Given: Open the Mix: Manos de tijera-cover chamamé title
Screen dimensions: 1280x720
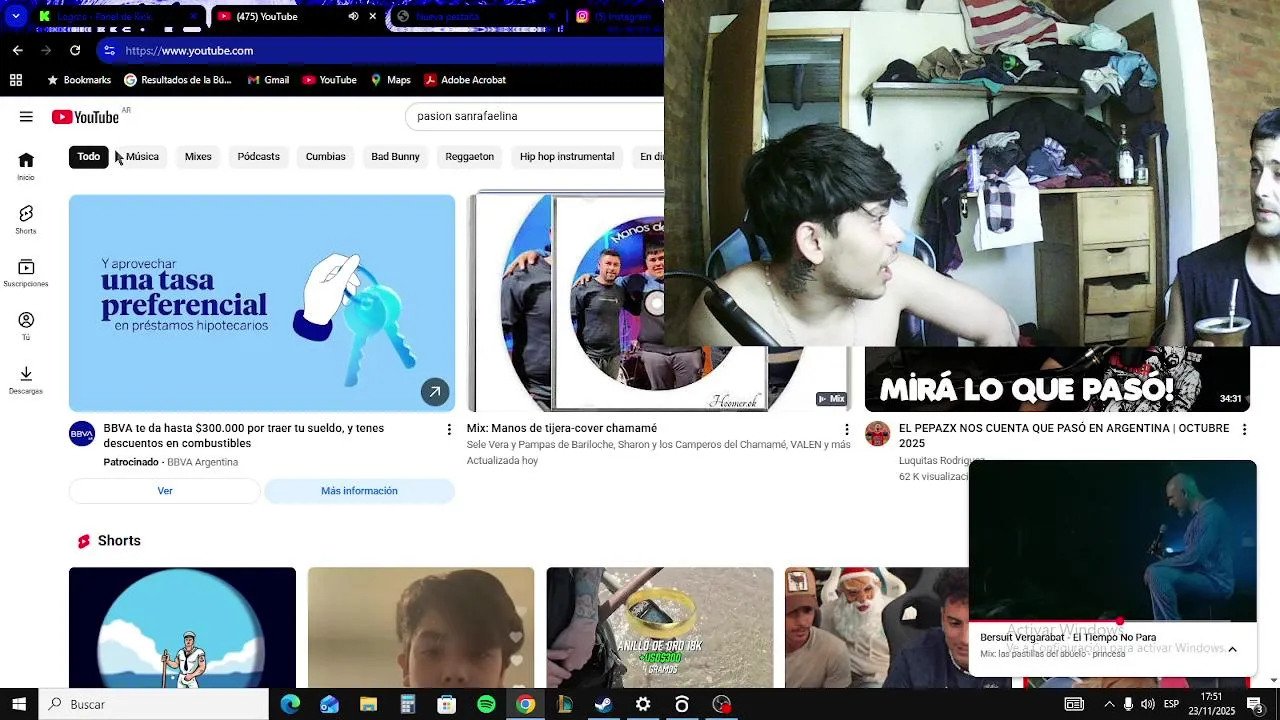Looking at the screenshot, I should (x=562, y=429).
